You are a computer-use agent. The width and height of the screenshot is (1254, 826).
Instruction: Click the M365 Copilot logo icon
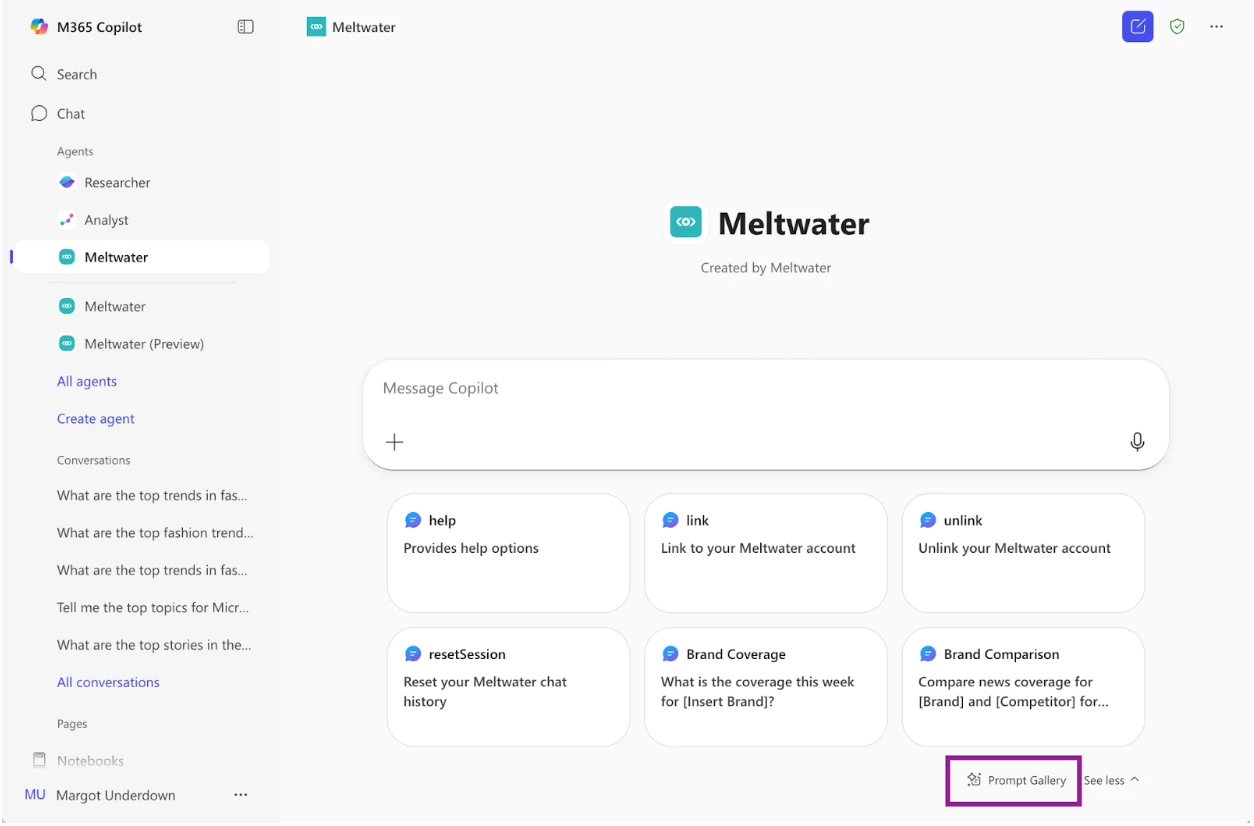click(39, 27)
